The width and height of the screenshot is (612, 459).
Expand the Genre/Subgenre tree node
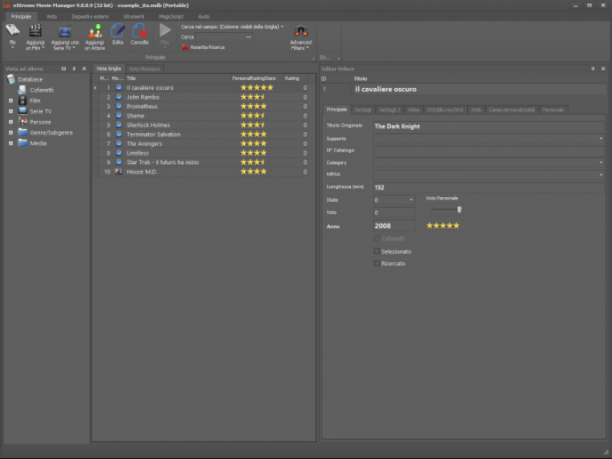tap(11, 132)
